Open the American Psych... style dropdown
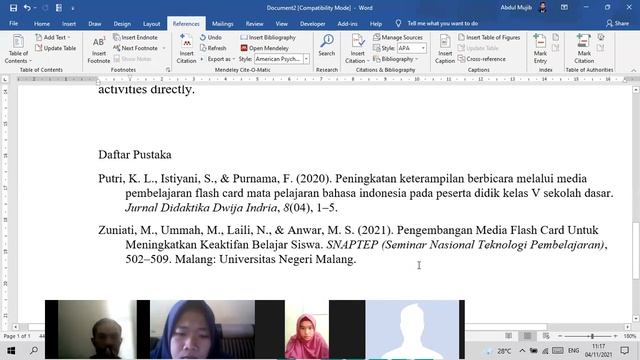Screen dimensions: 640x360 [x=306, y=59]
